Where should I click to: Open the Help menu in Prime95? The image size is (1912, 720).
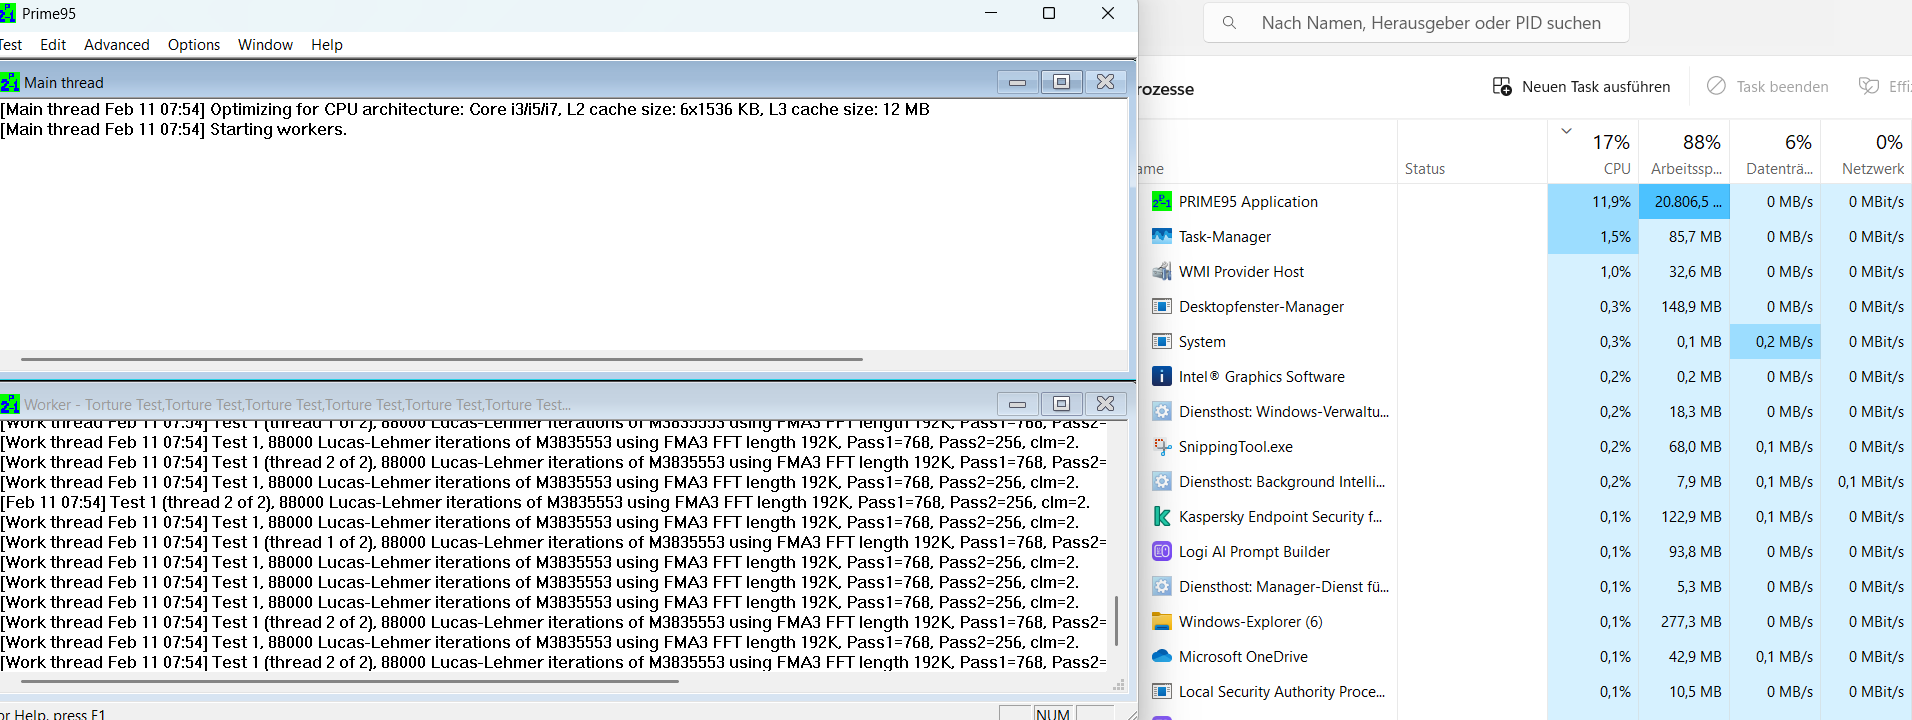tap(327, 45)
